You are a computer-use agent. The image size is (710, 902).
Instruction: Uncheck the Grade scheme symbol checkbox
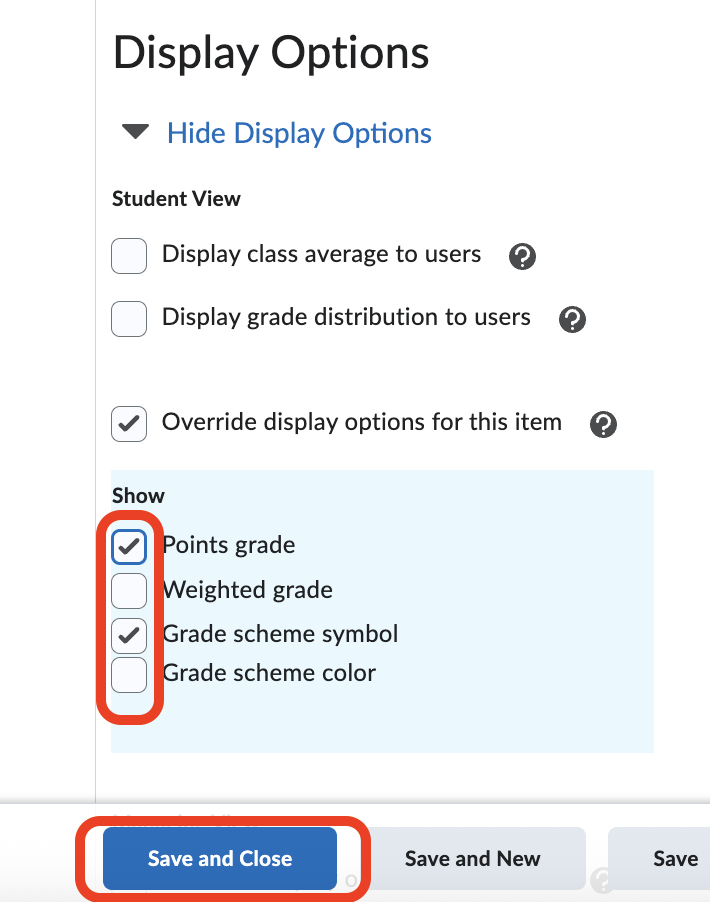[x=129, y=635]
